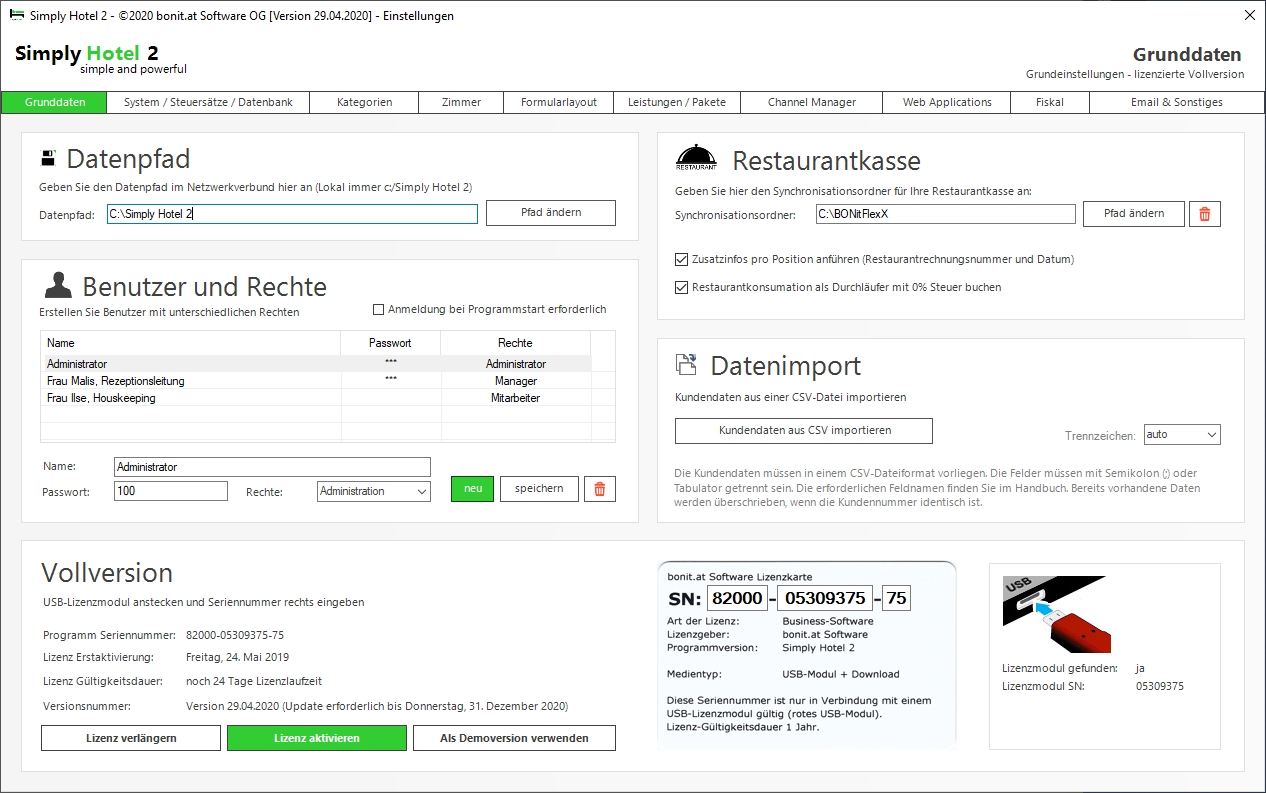Image resolution: width=1266 pixels, height=793 pixels.
Task: Close the Einstellungen window
Action: pyautogui.click(x=1248, y=15)
